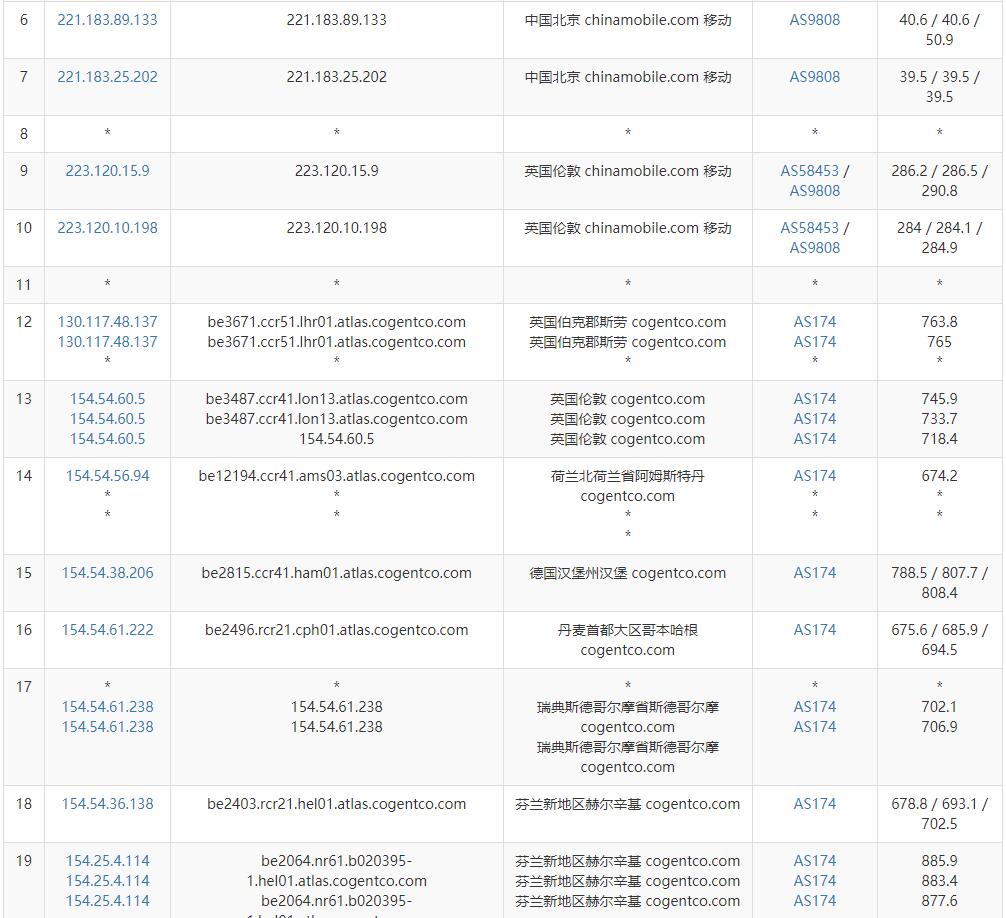The width and height of the screenshot is (1006, 918).
Task: Open the last 154.25.4.114 link in hop 19
Action: coord(107,901)
